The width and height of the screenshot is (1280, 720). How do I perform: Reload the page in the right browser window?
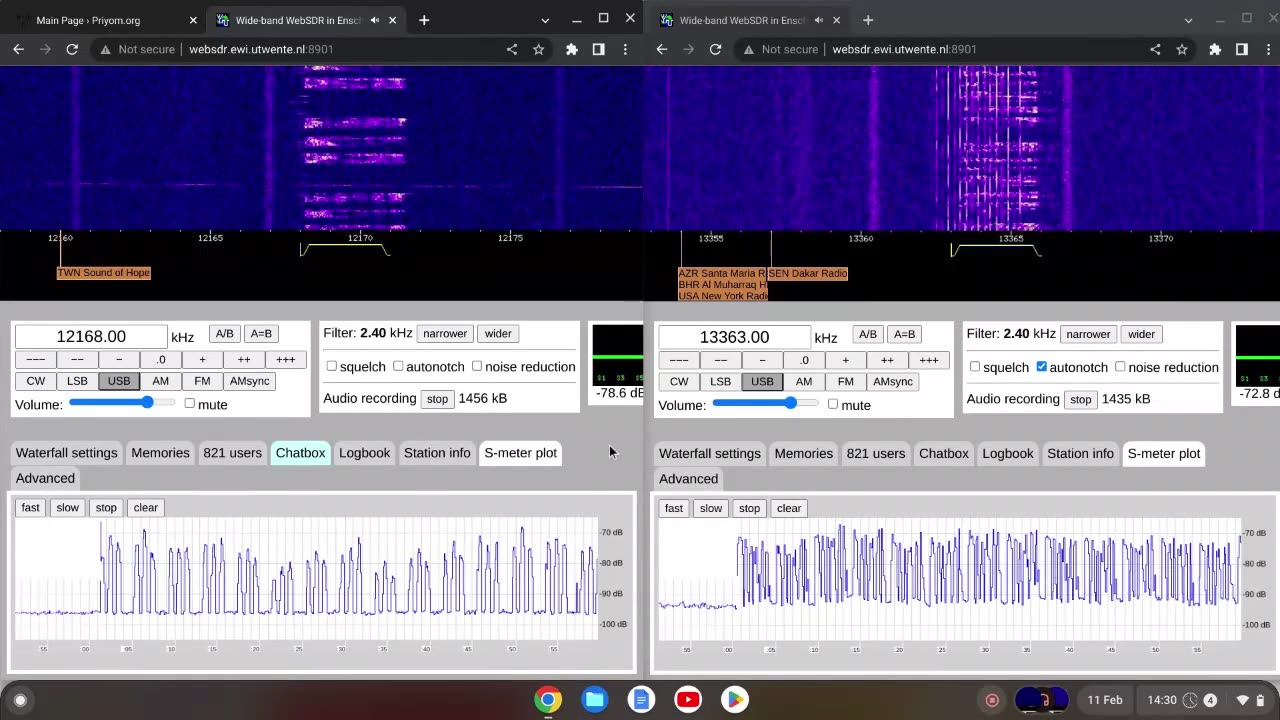coord(715,49)
